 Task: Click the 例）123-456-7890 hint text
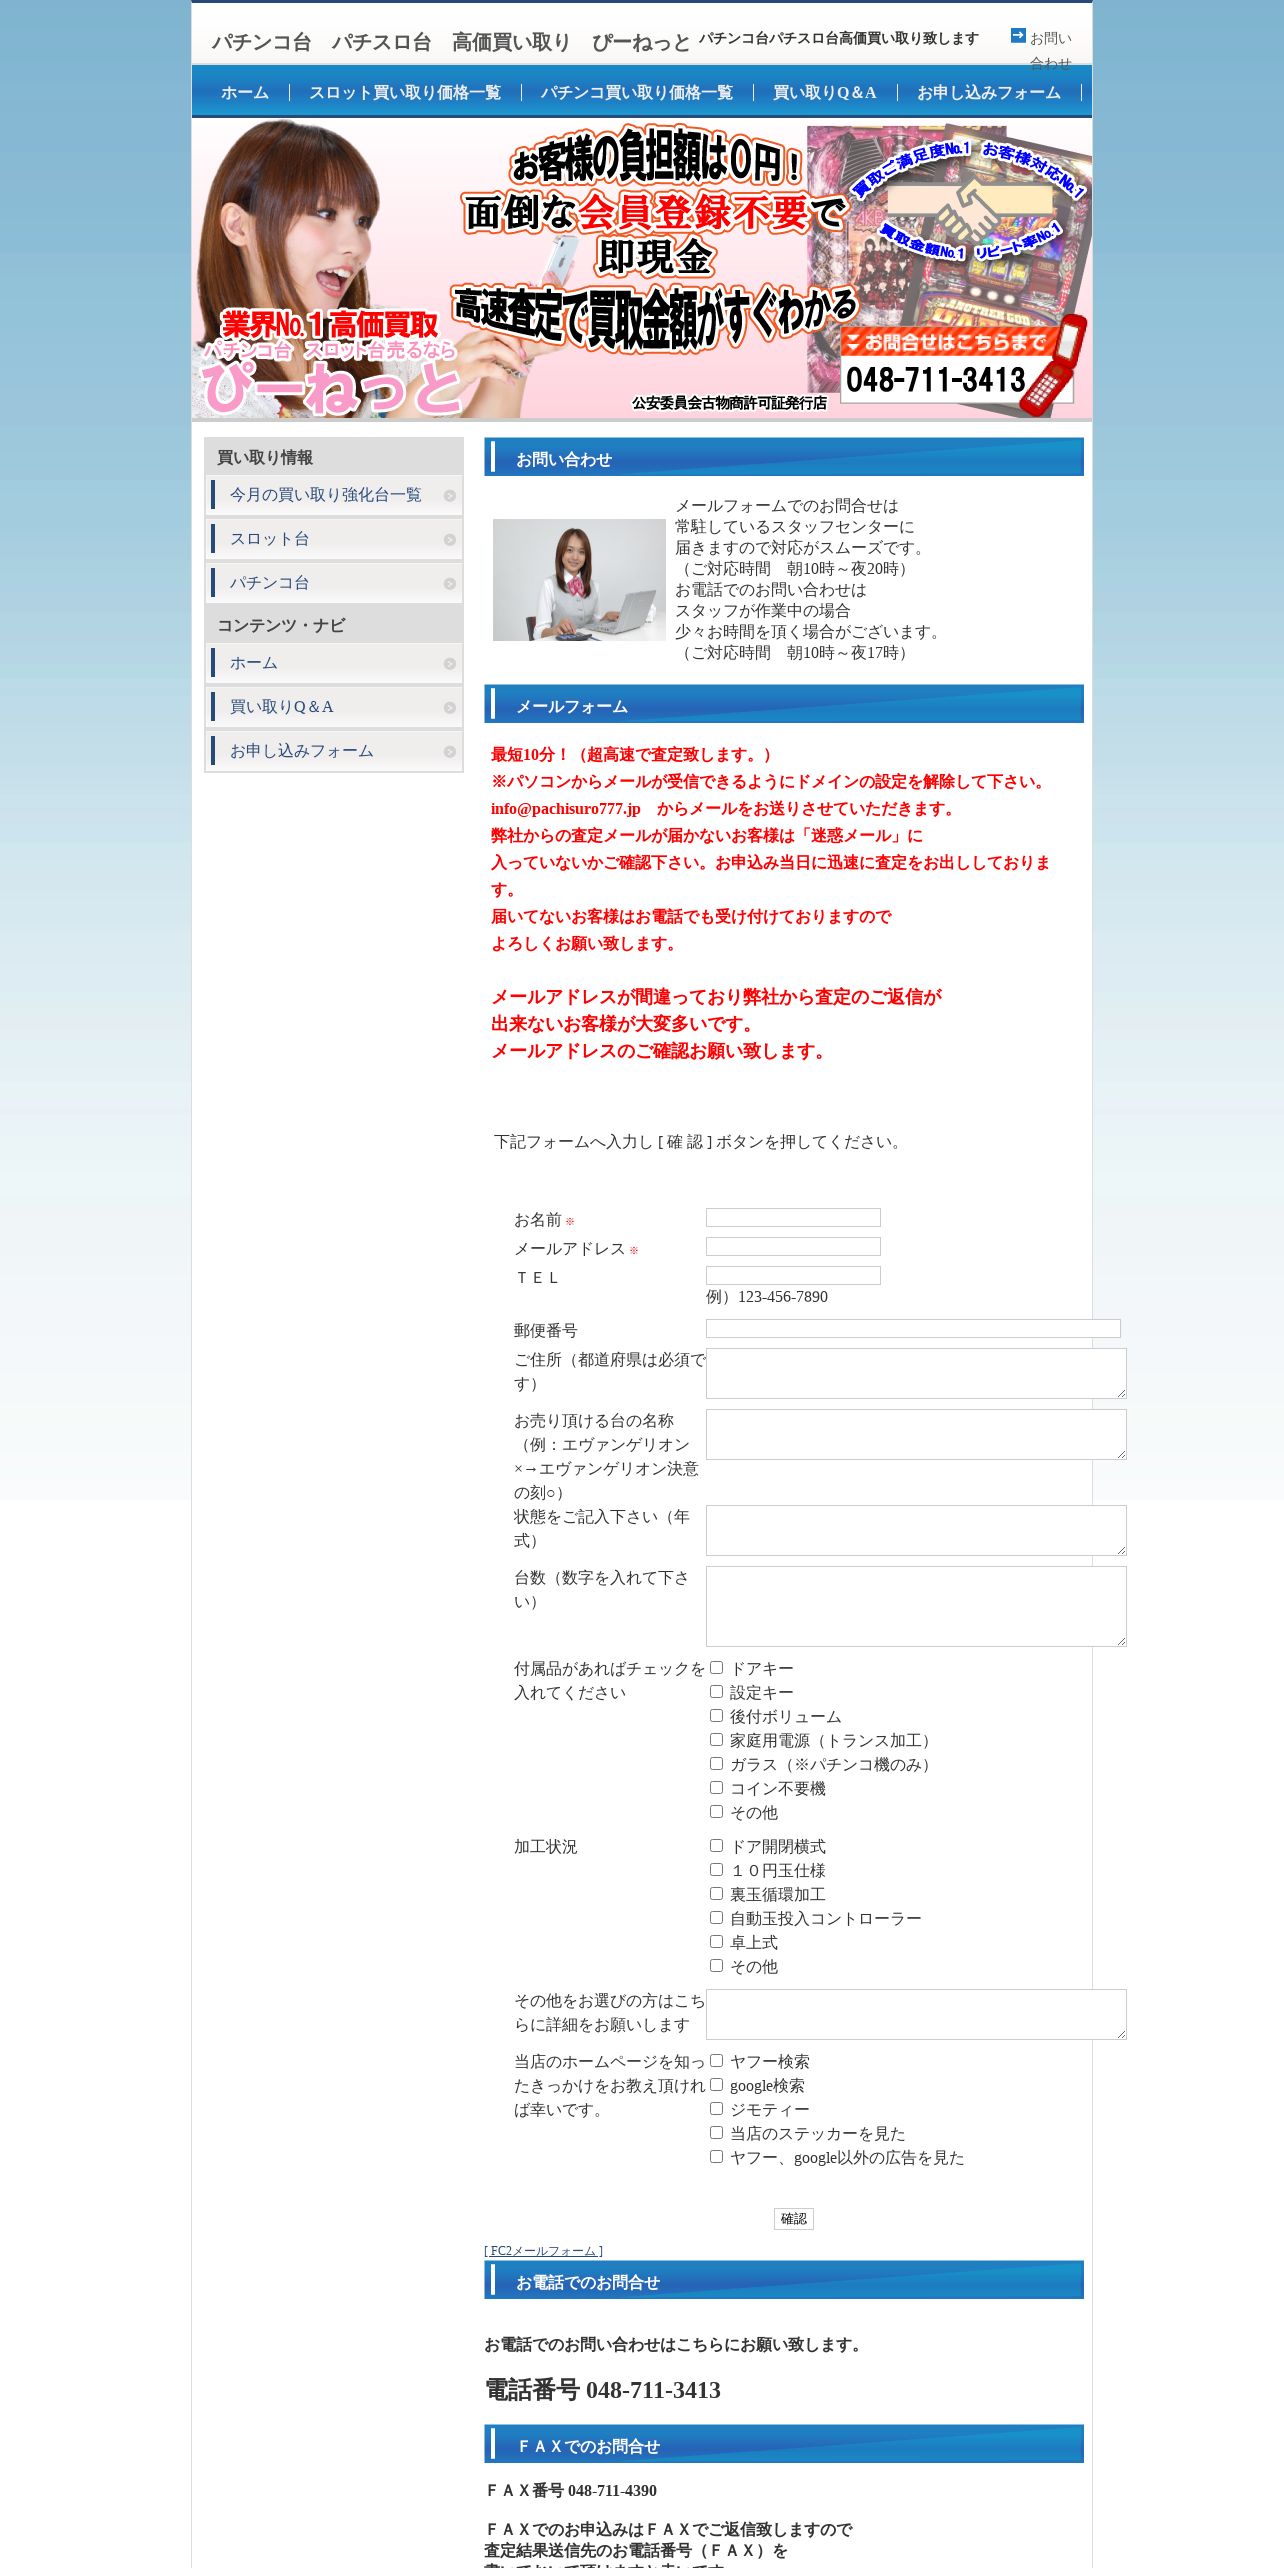tap(767, 1297)
